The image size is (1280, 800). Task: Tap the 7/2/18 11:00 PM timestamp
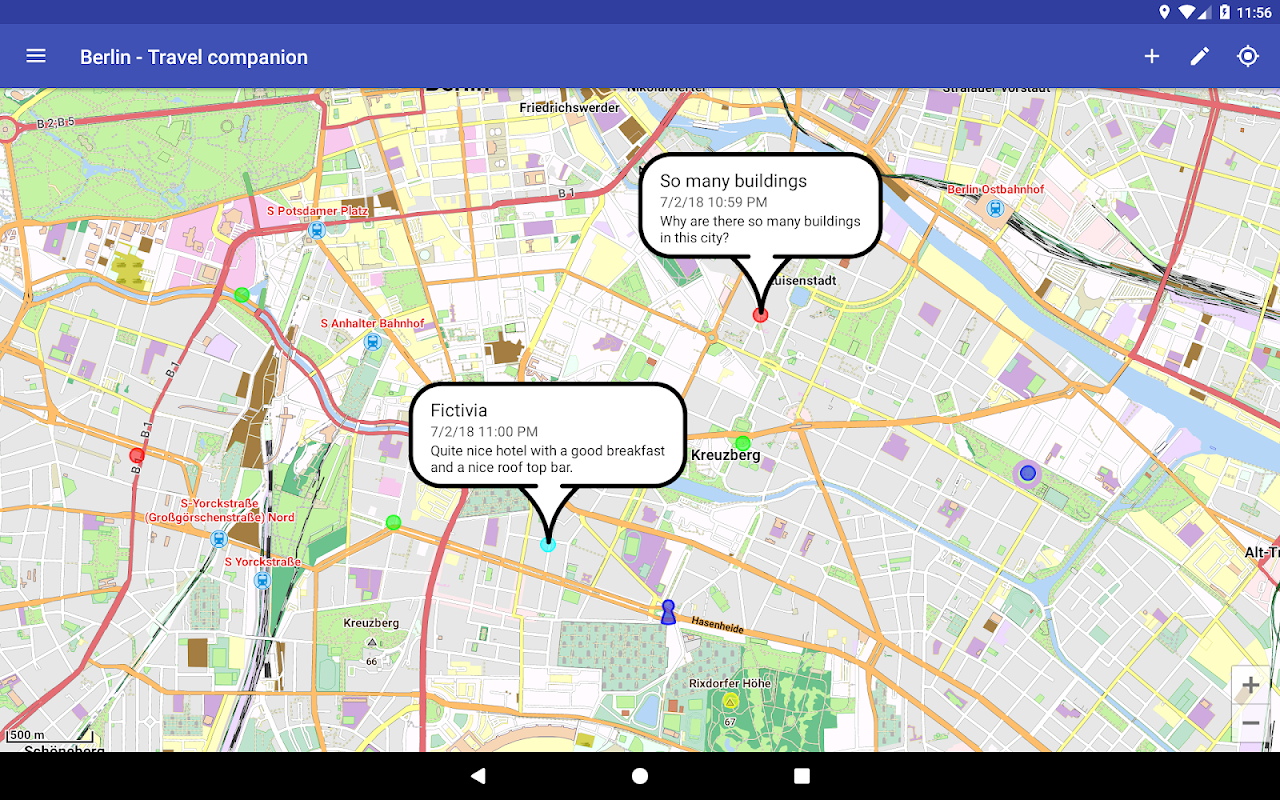tap(484, 432)
